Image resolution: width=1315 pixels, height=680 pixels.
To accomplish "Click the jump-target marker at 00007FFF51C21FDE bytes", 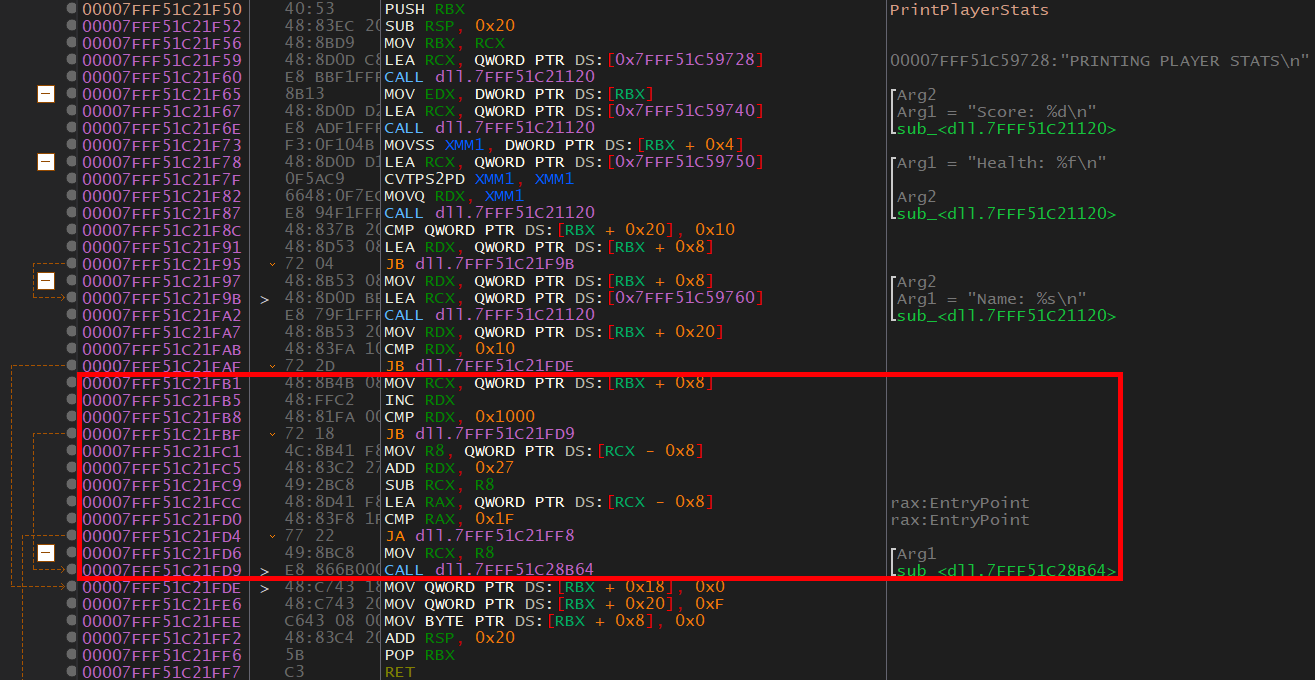I will [264, 587].
